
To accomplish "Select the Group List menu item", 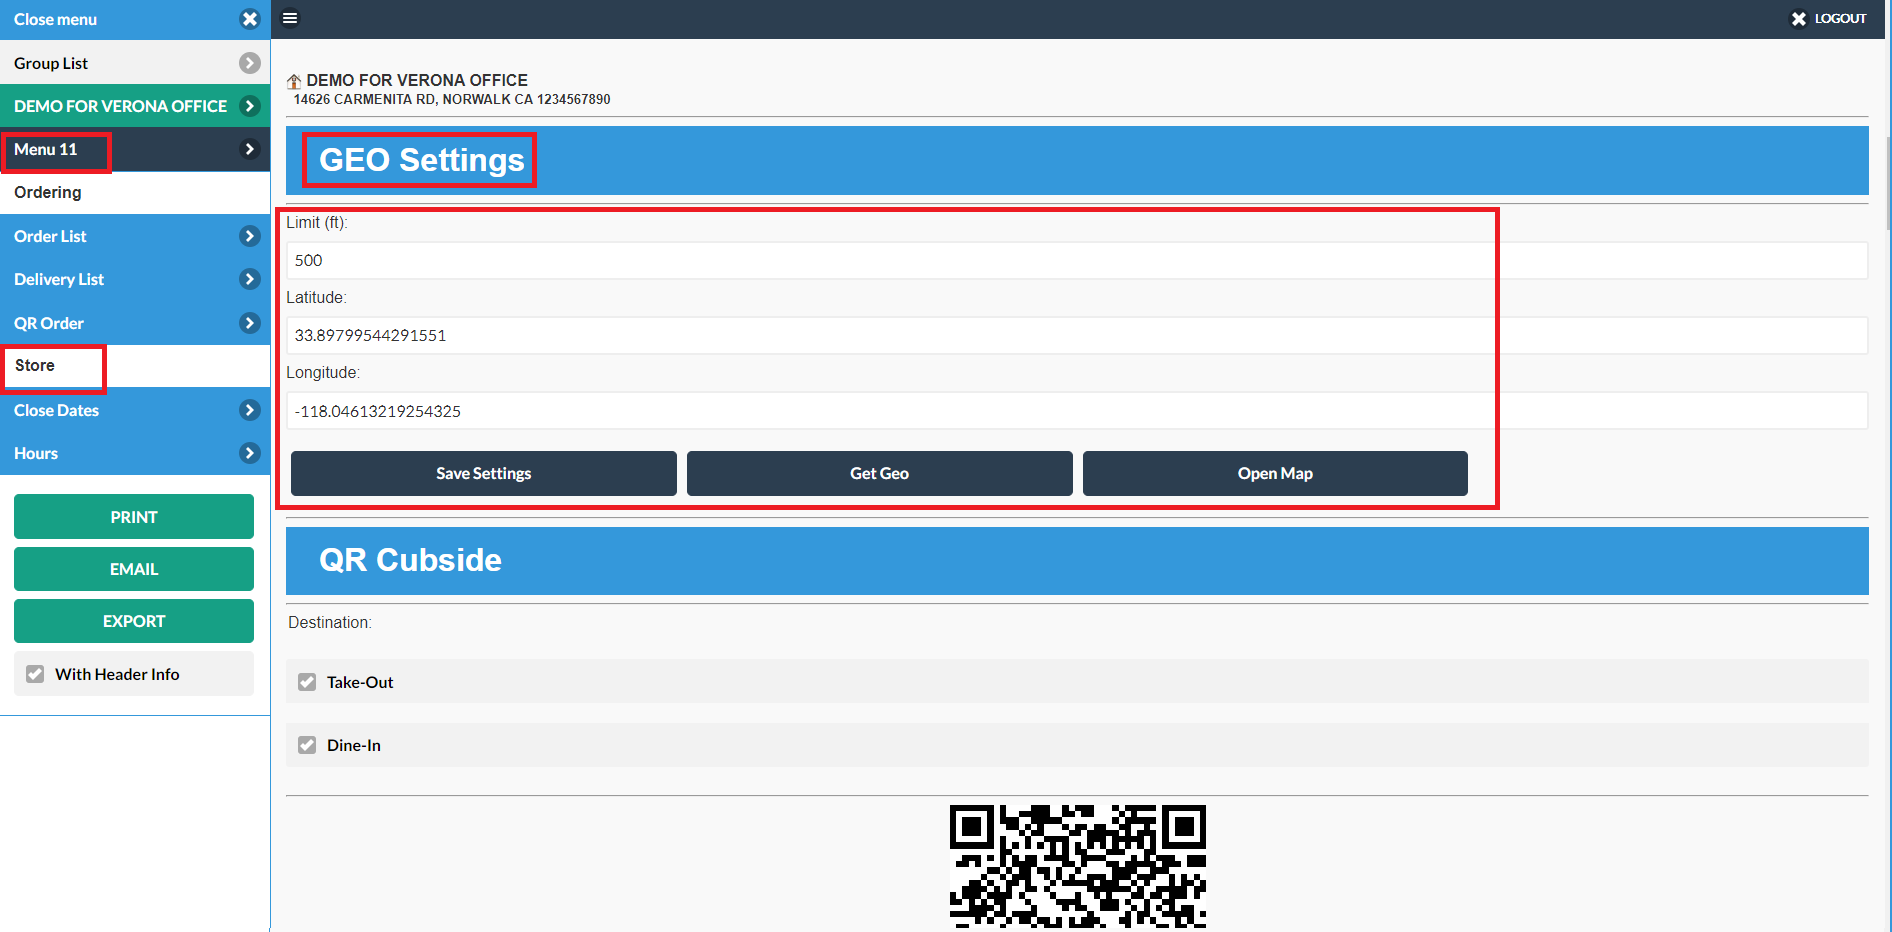I will tap(135, 63).
